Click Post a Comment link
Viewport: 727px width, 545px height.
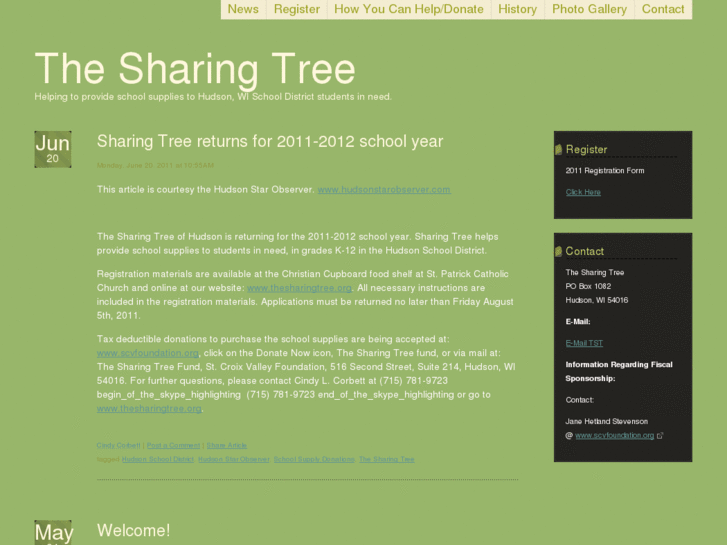coord(173,445)
